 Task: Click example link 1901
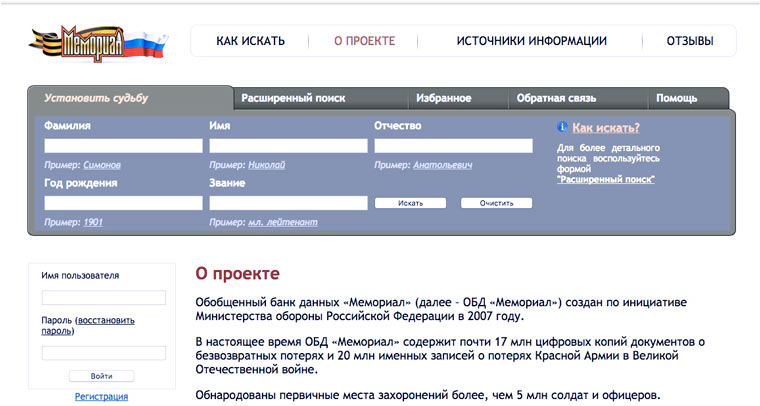coord(93,222)
